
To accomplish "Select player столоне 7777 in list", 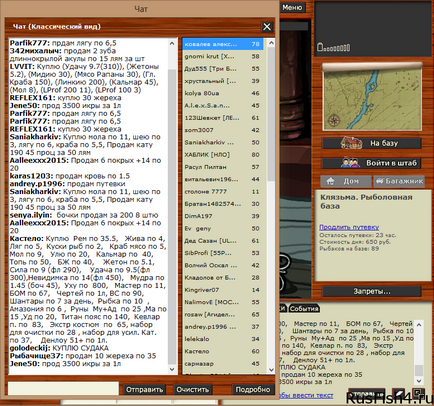I will [x=223, y=192].
